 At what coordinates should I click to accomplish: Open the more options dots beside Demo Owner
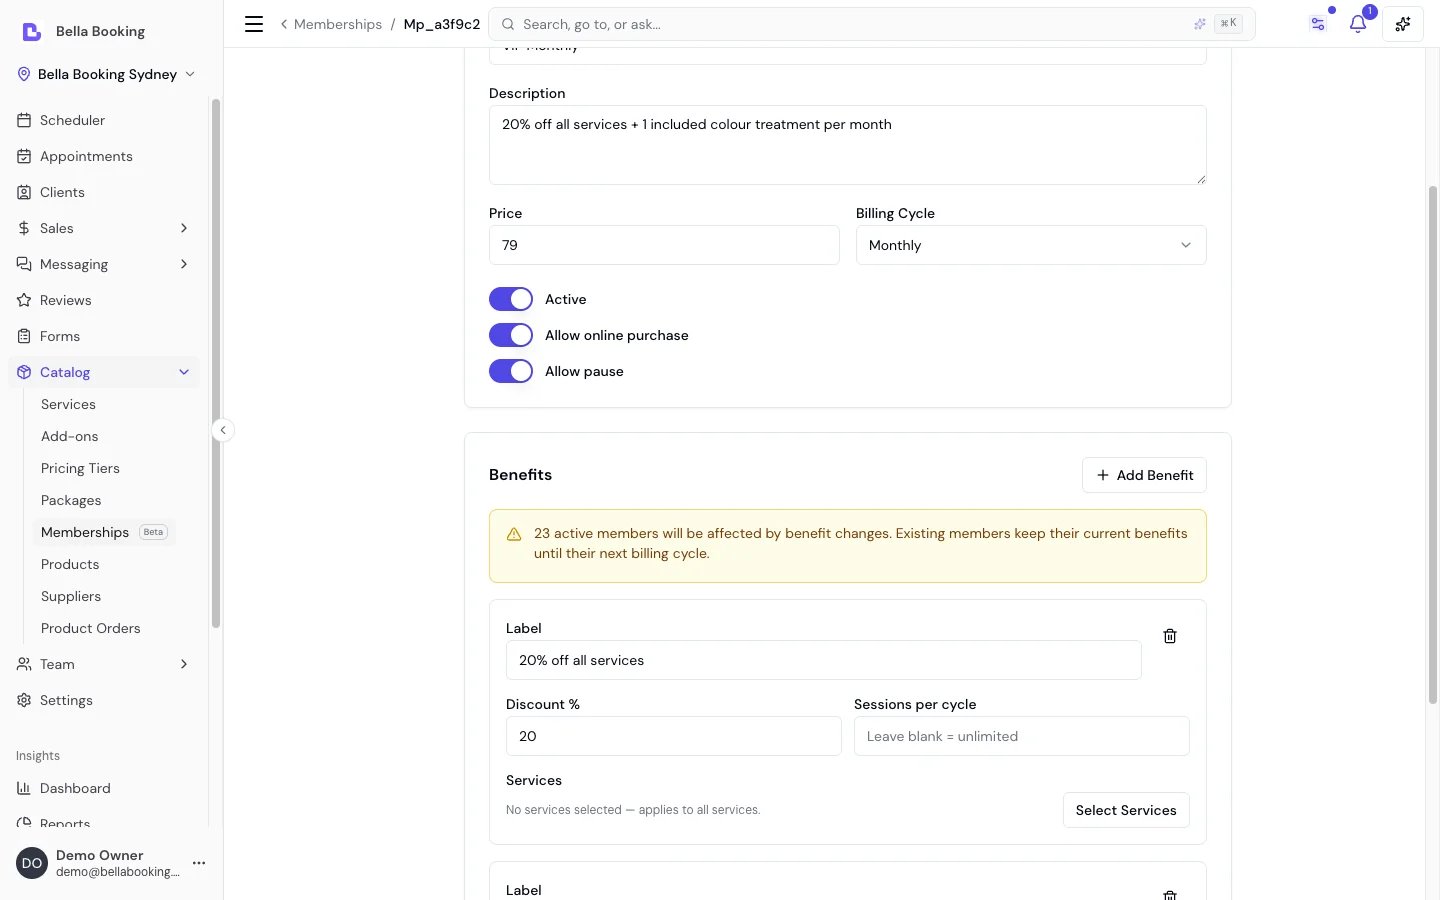coord(199,863)
